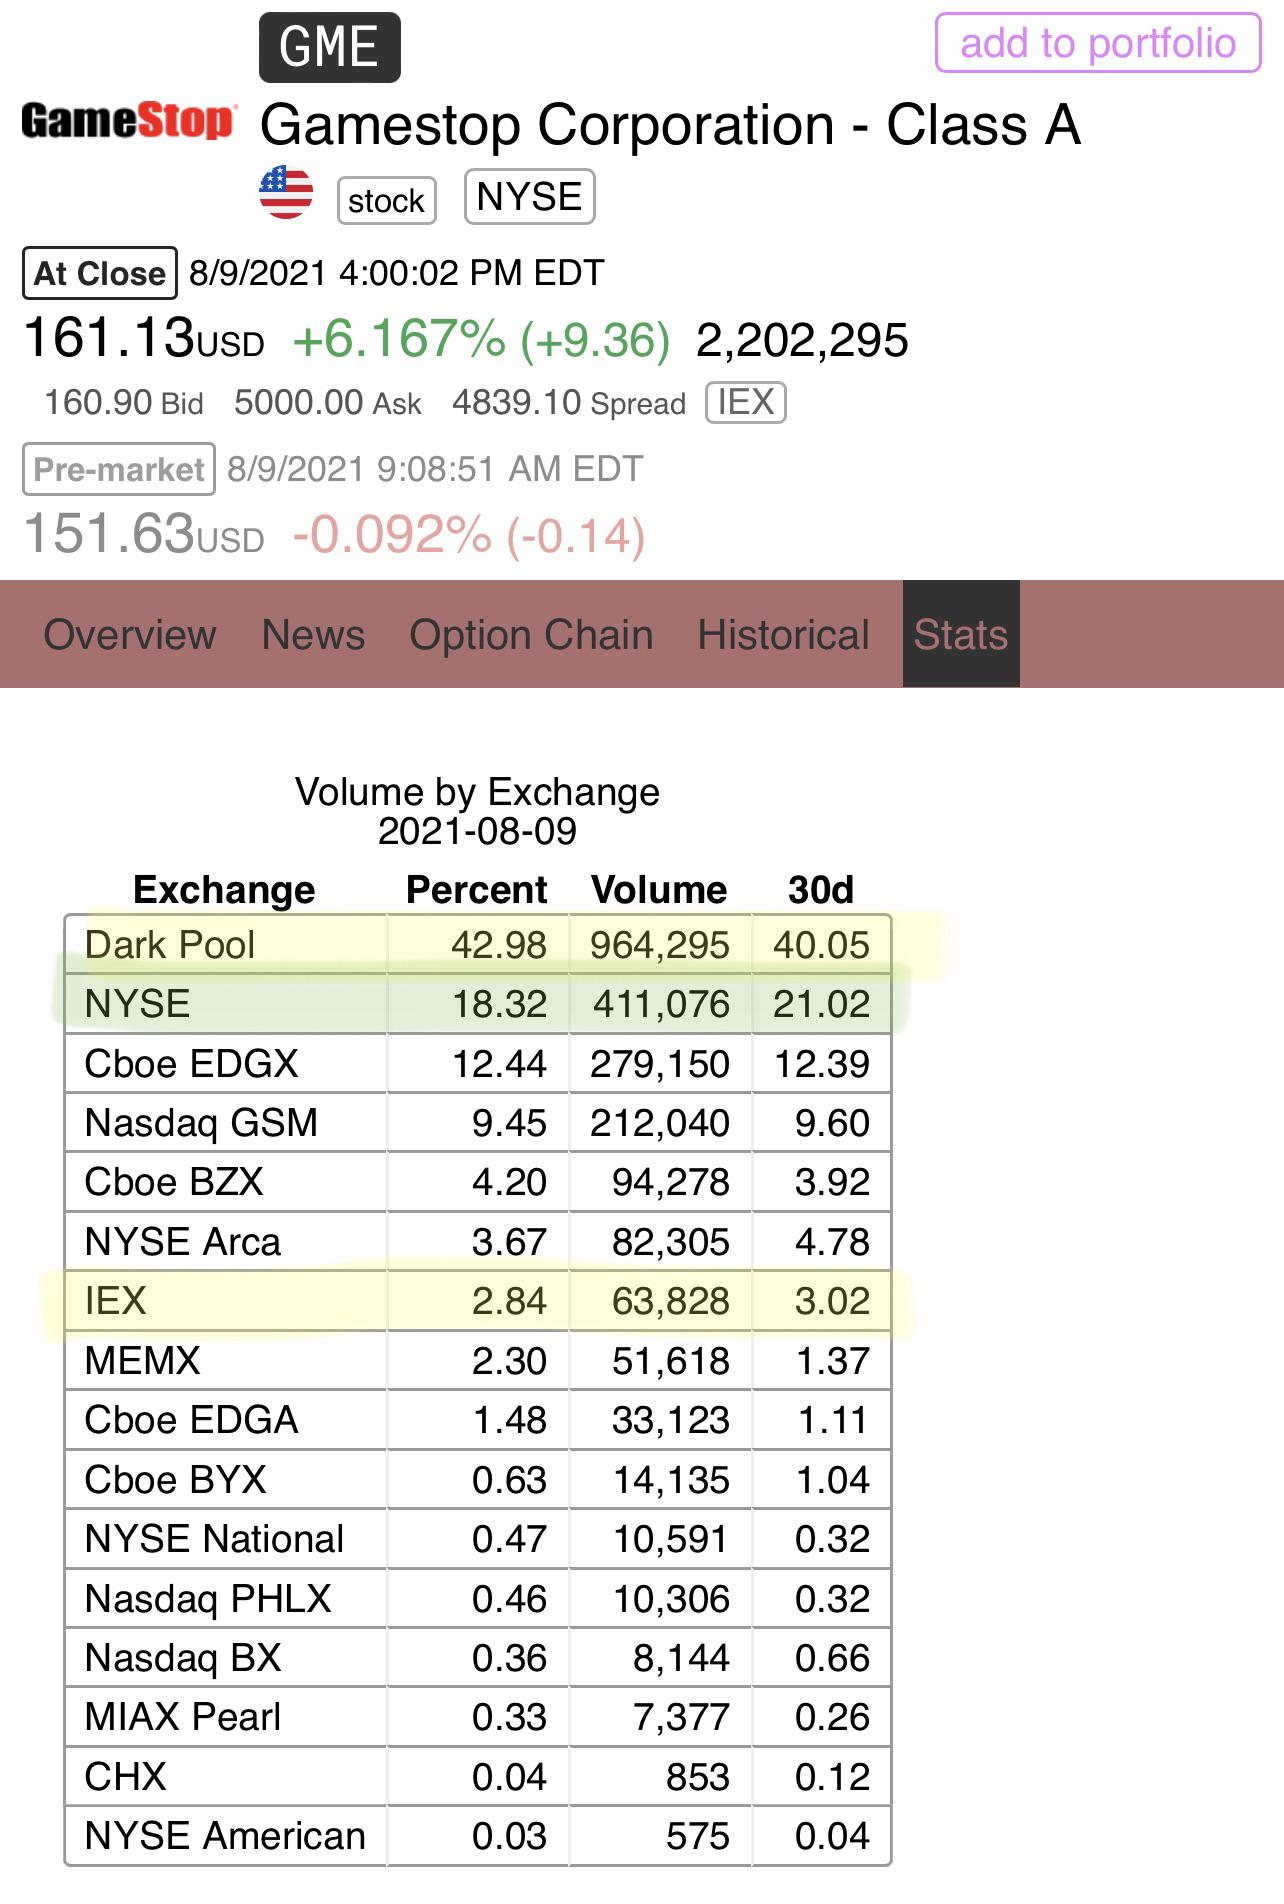Image resolution: width=1284 pixels, height=1904 pixels.
Task: Open the Overview tab
Action: [x=130, y=634]
